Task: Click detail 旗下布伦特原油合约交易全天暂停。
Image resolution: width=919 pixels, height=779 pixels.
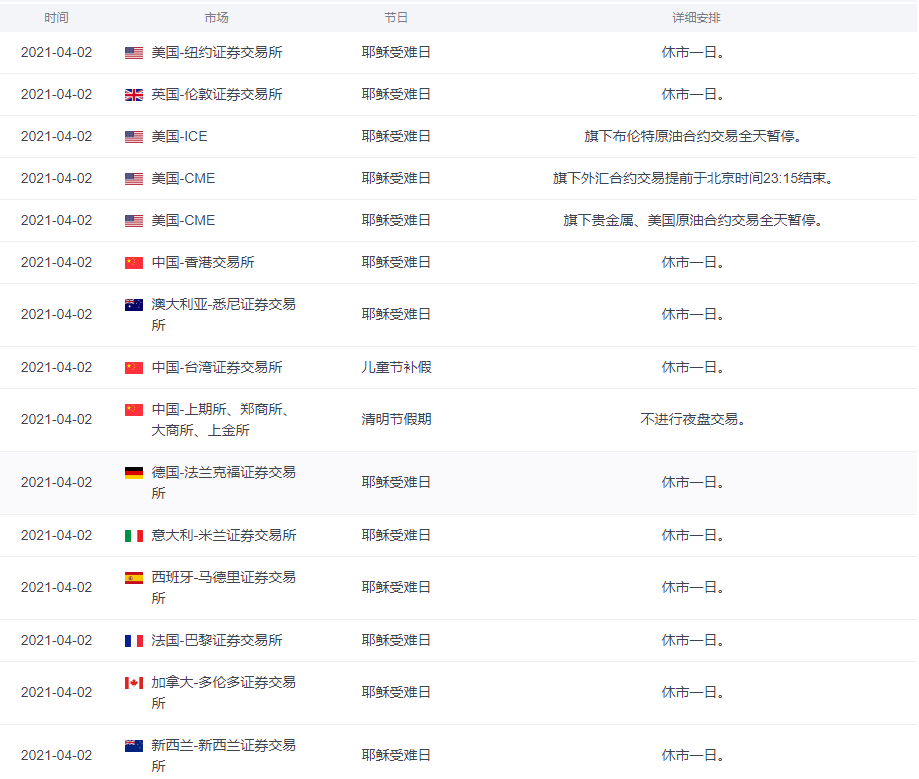Action: pyautogui.click(x=693, y=137)
